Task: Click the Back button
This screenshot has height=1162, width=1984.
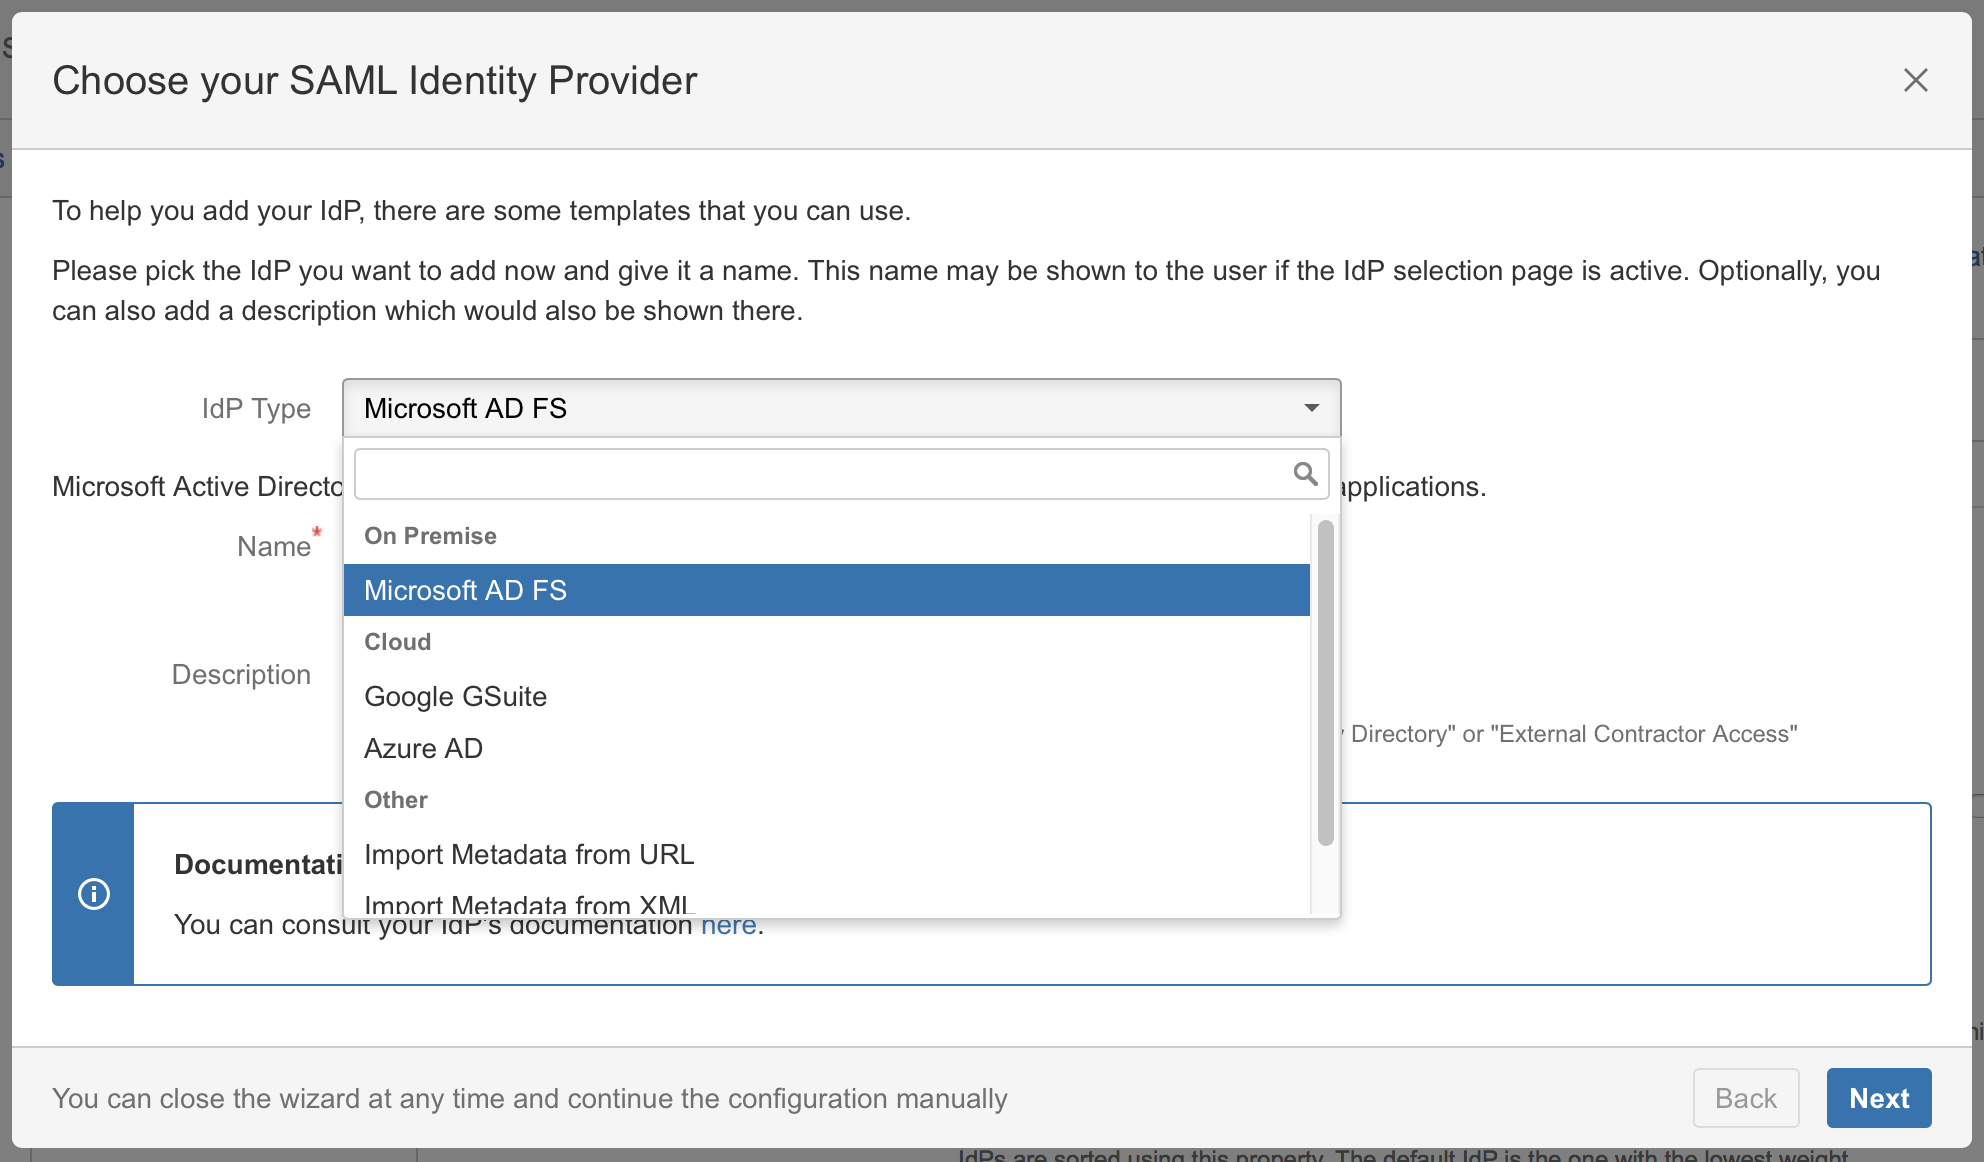Action: point(1746,1098)
